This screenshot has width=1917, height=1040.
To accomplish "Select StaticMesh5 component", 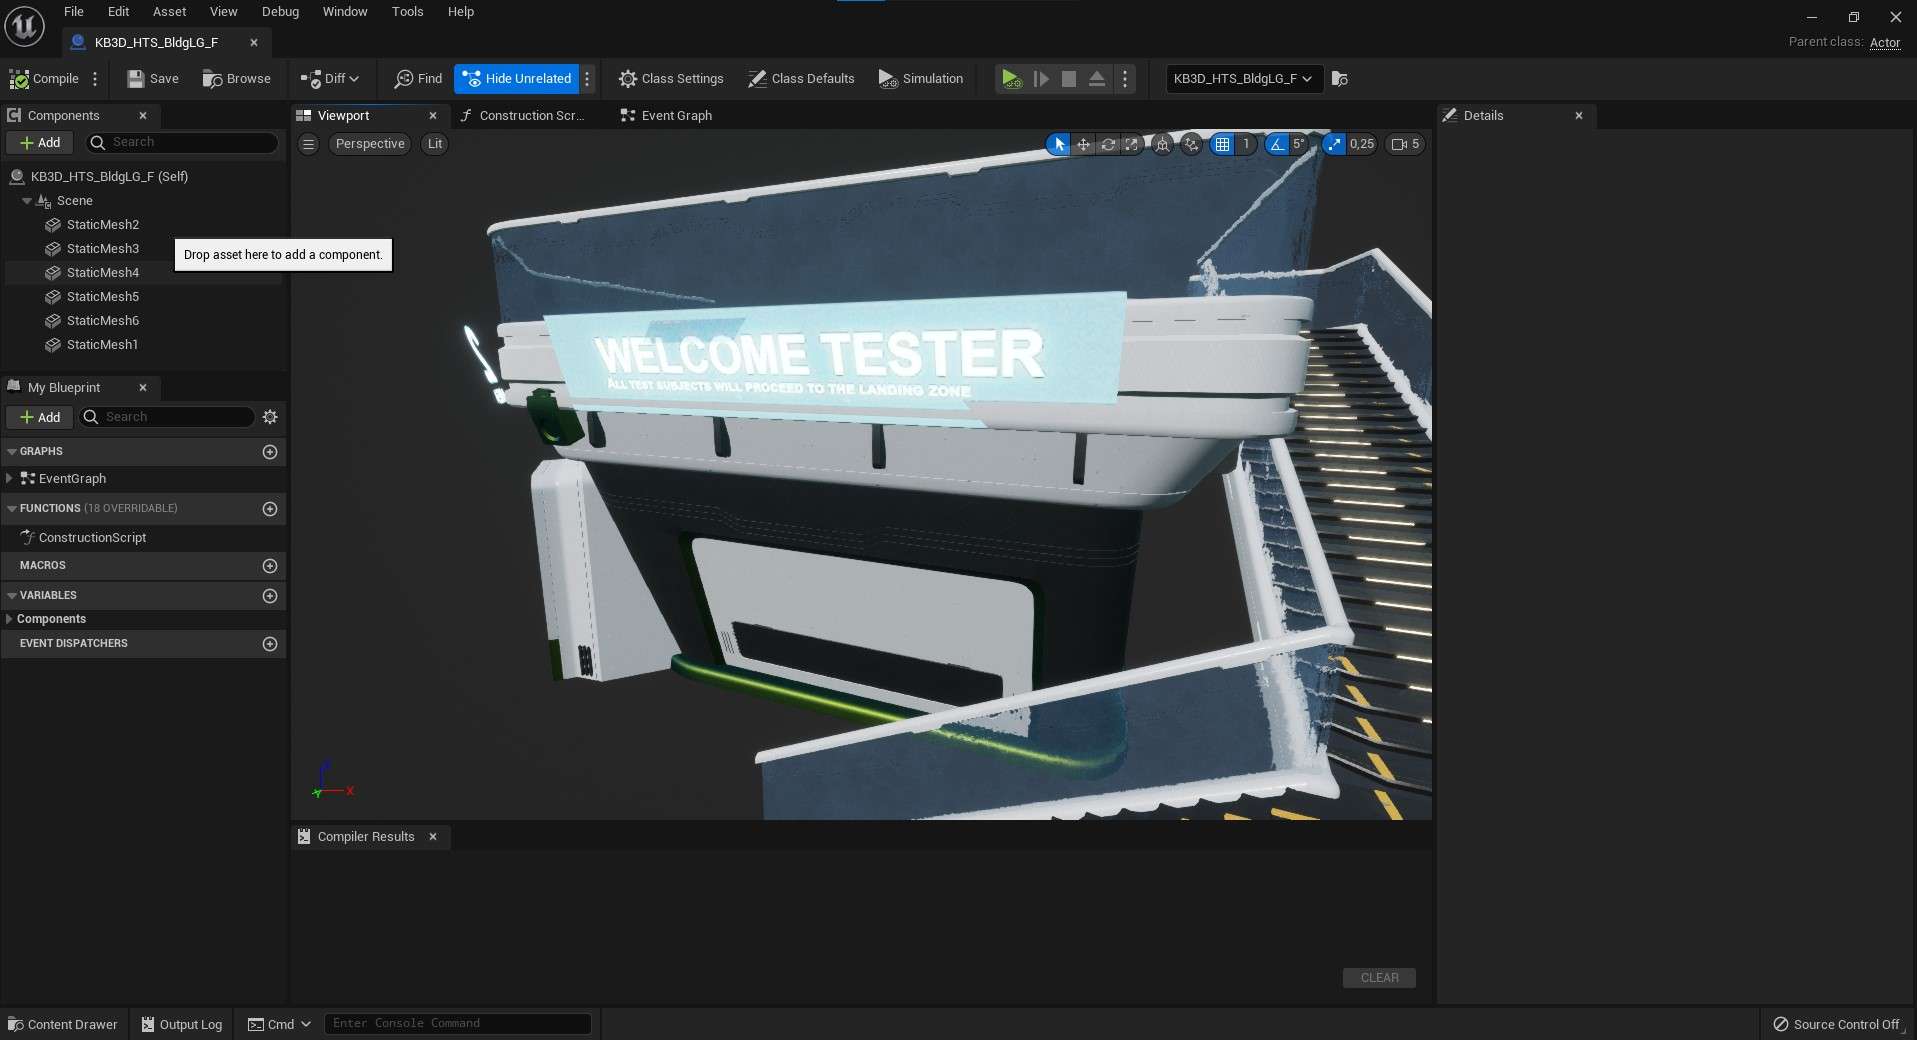I will click(x=103, y=297).
